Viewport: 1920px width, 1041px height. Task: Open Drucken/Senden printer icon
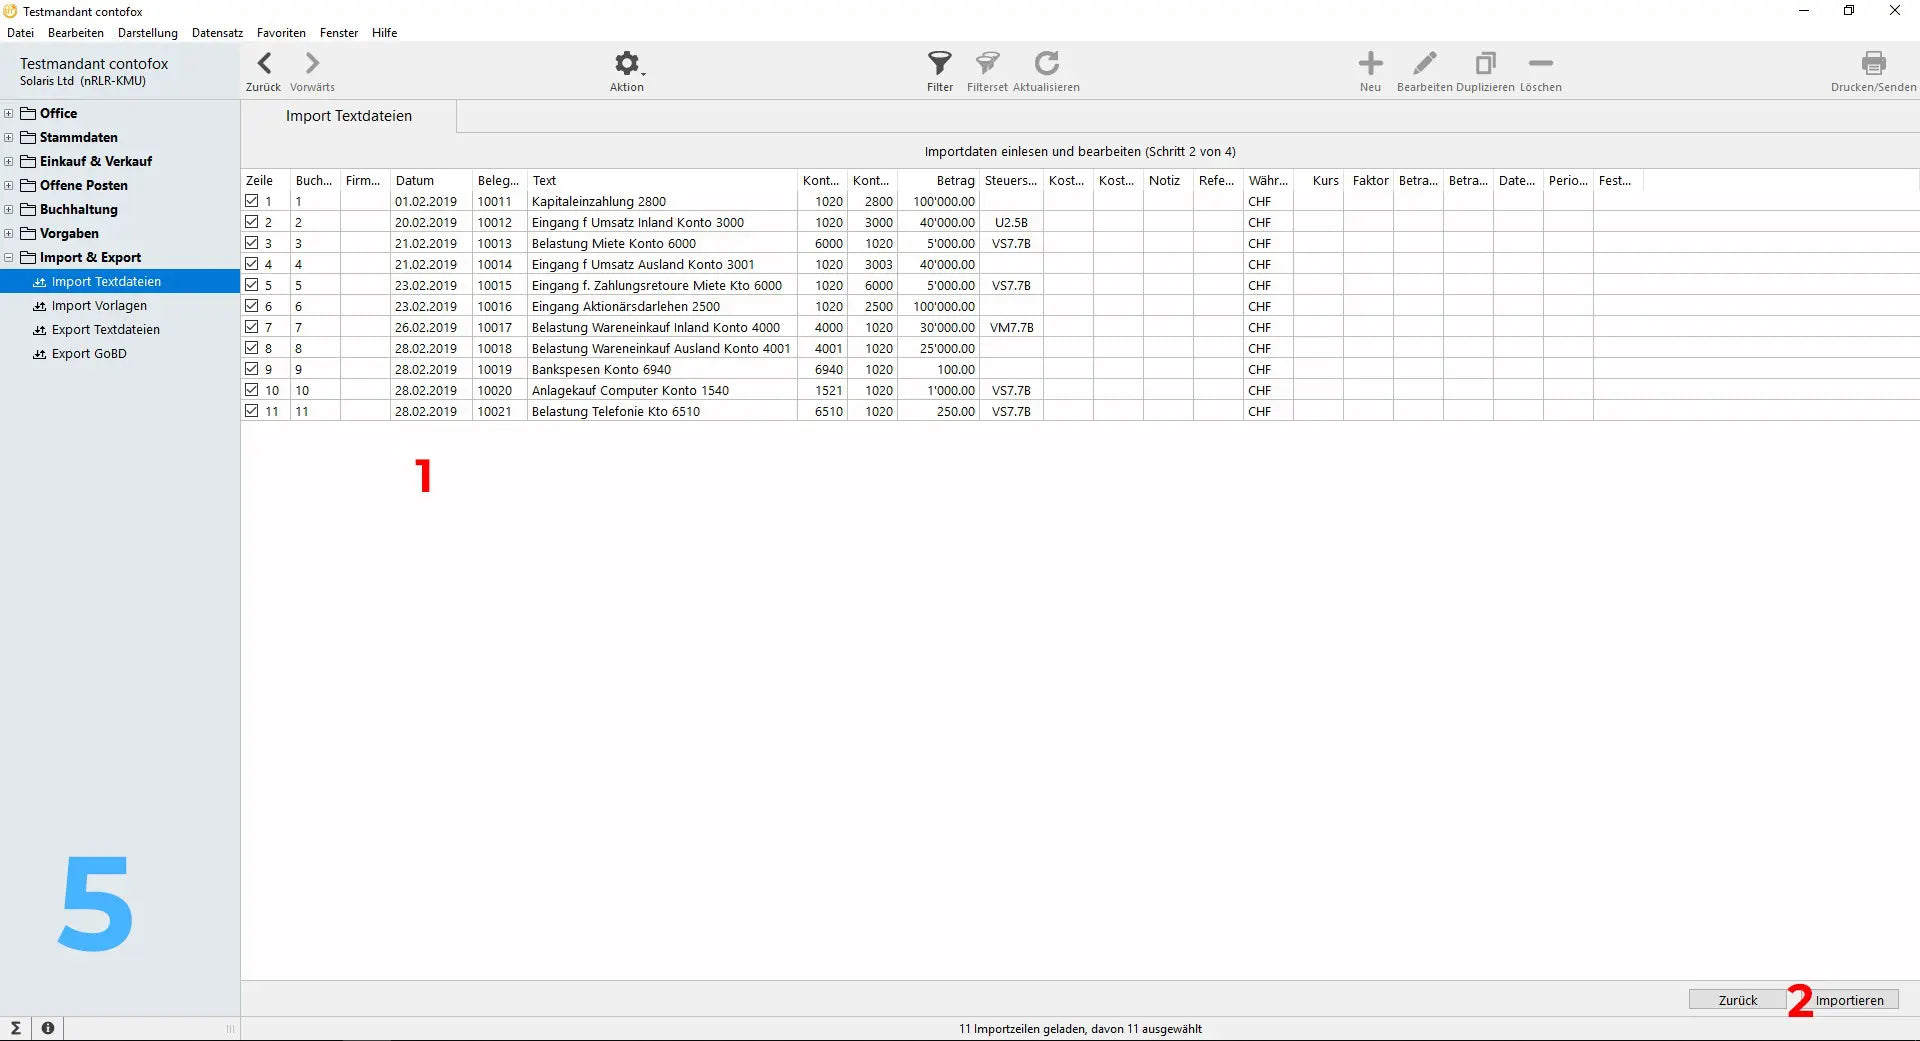1873,64
